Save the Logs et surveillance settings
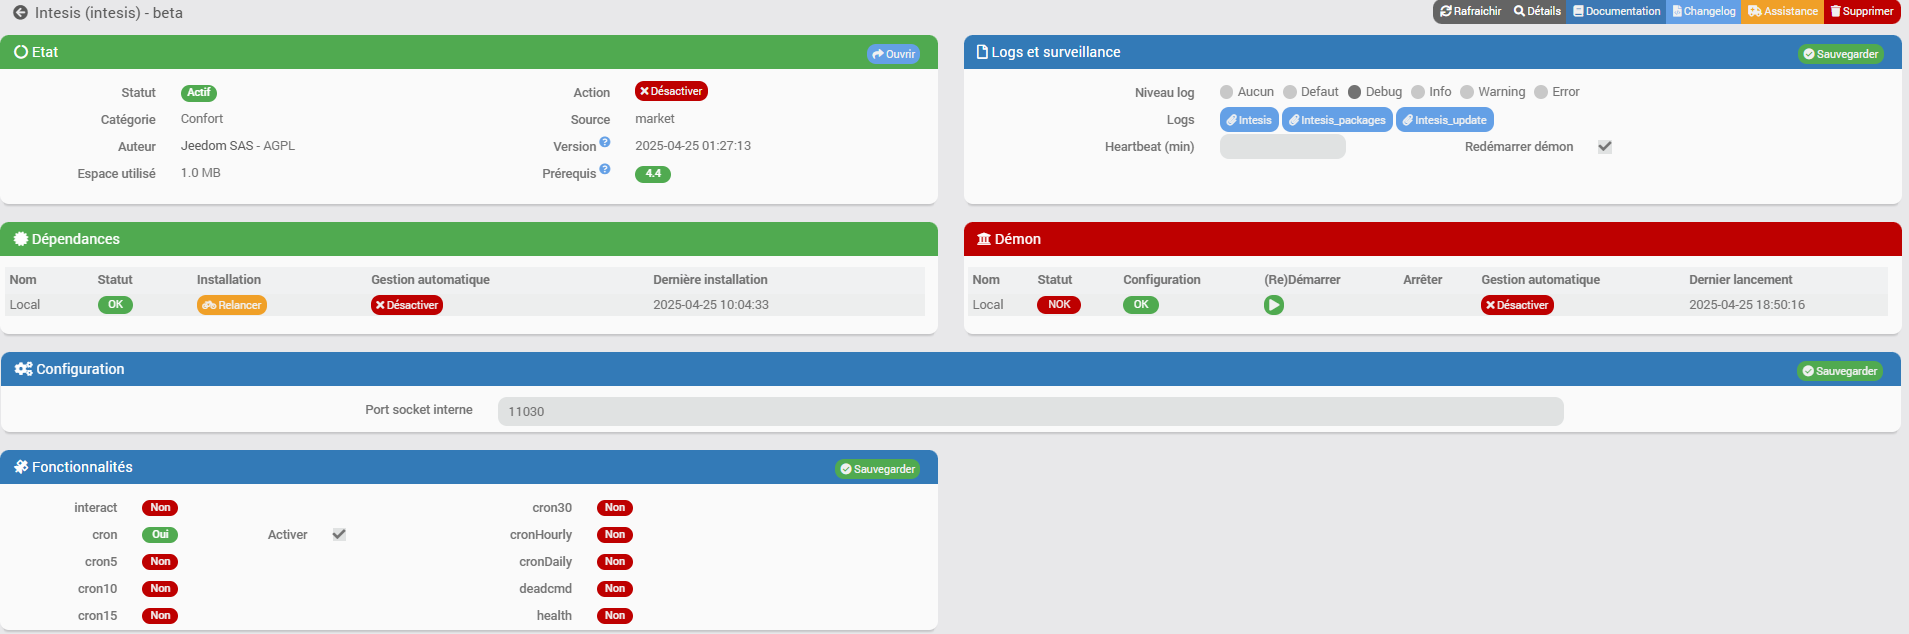 (x=1841, y=54)
